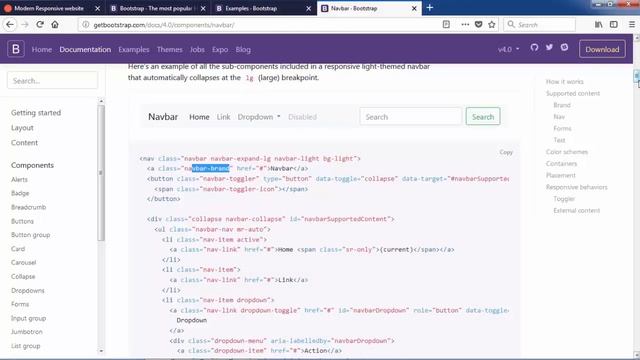This screenshot has height=360, width=640.
Task: Click the address bar URL field
Action: (261, 24)
